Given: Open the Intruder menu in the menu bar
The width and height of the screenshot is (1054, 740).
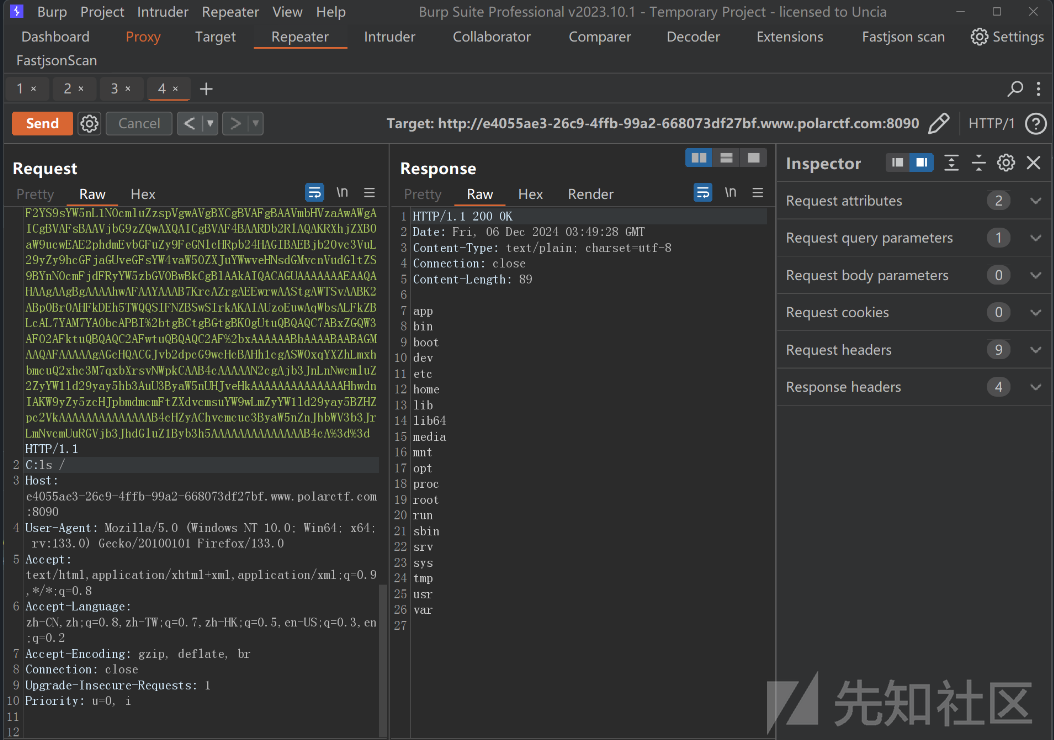Looking at the screenshot, I should [x=163, y=12].
